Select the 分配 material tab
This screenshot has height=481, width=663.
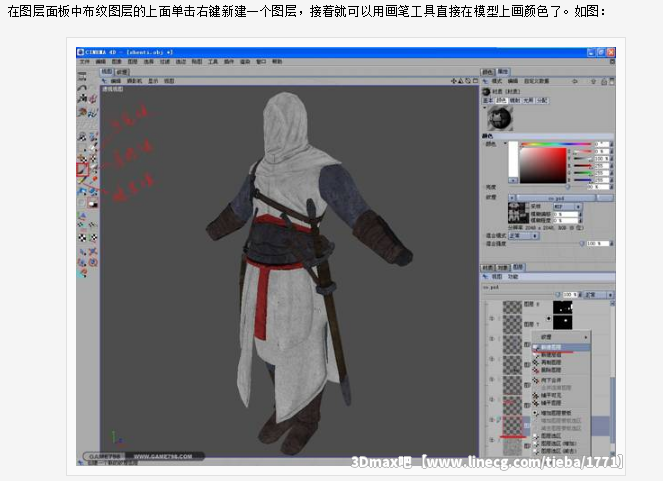click(542, 100)
